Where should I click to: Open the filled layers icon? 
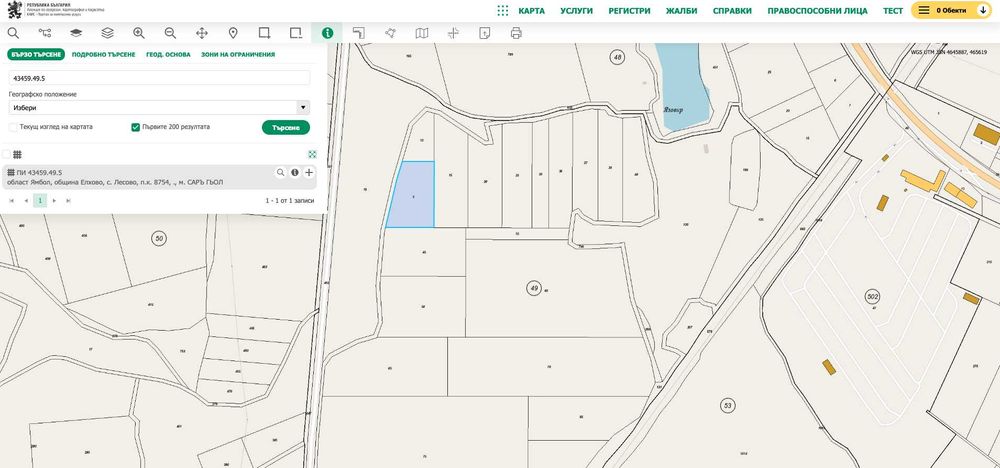76,33
